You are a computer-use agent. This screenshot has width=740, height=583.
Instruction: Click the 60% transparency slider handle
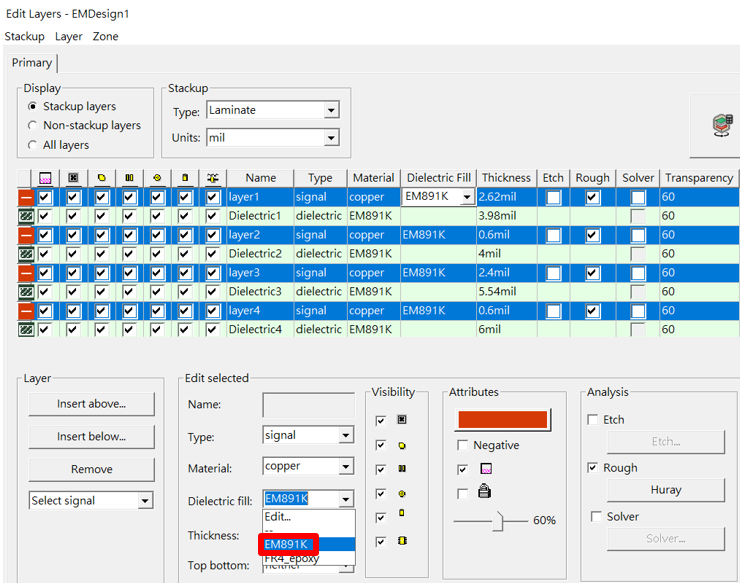498,521
